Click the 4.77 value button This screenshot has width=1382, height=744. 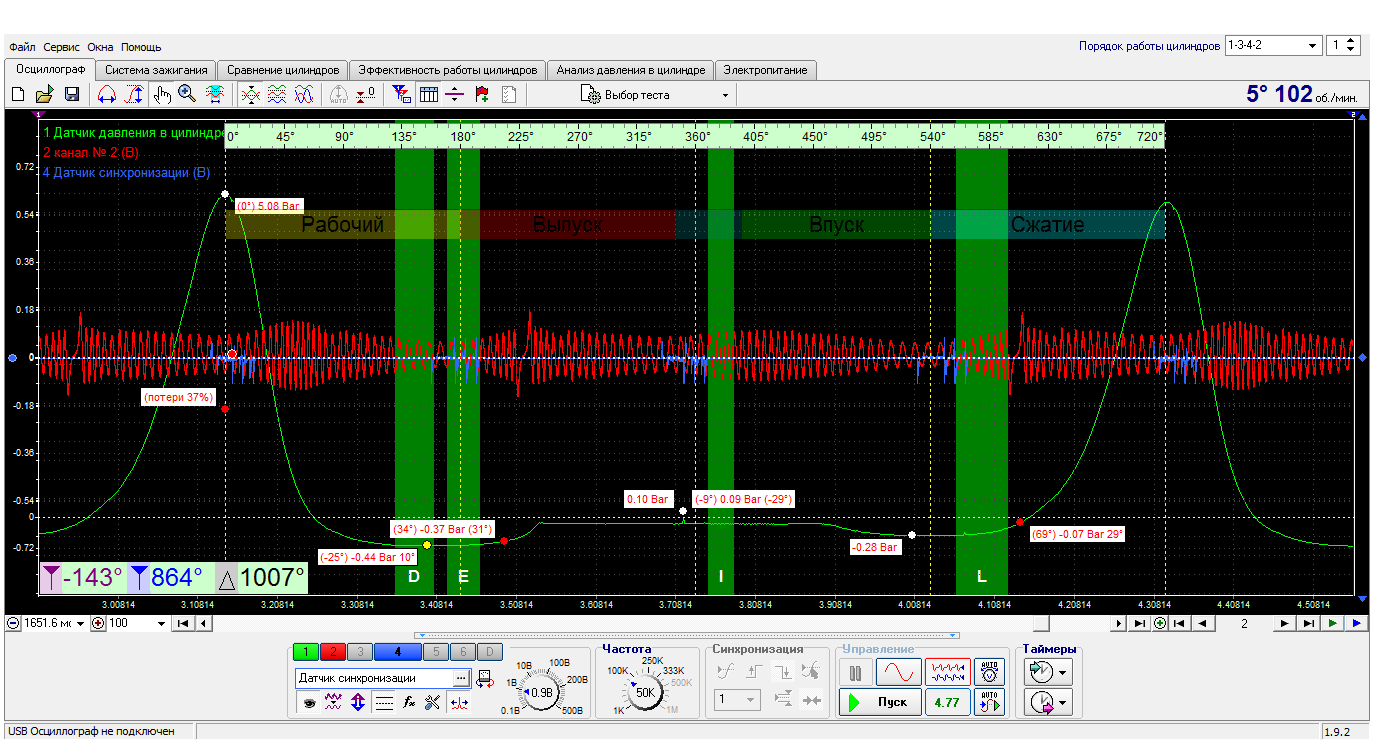(946, 702)
